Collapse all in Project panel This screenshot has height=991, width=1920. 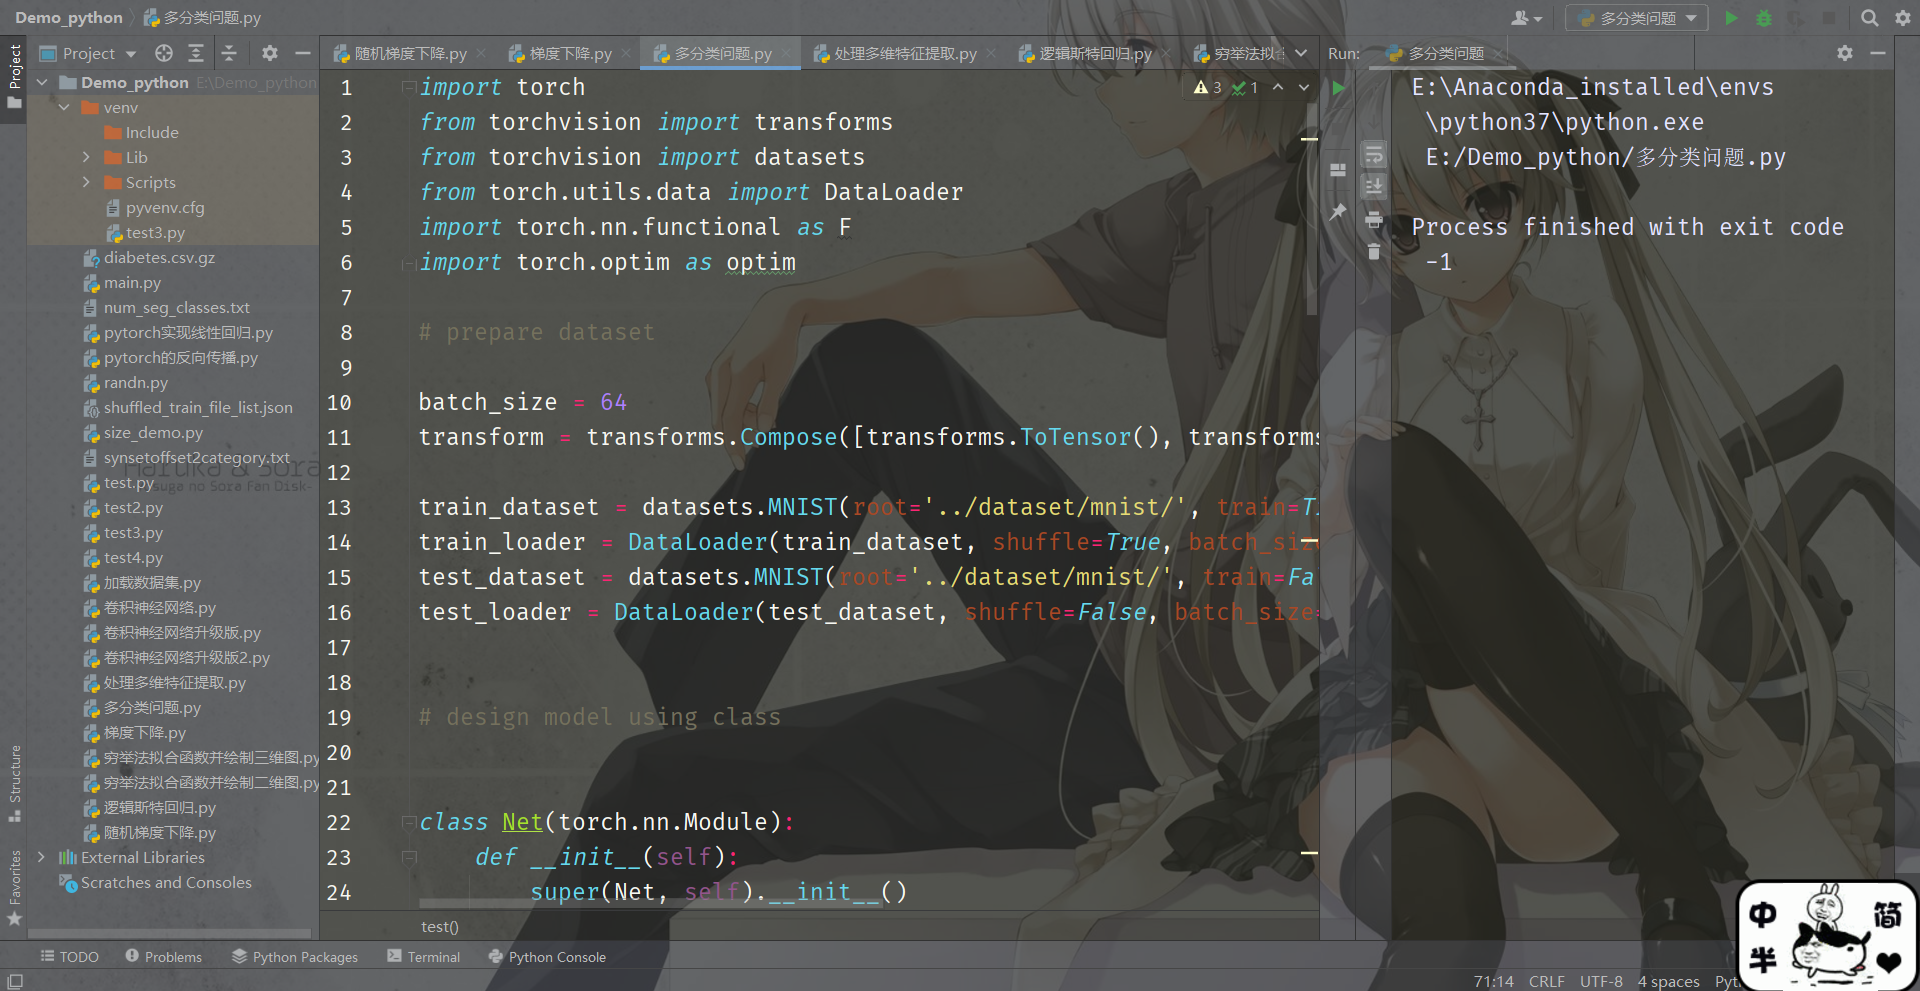pos(229,53)
